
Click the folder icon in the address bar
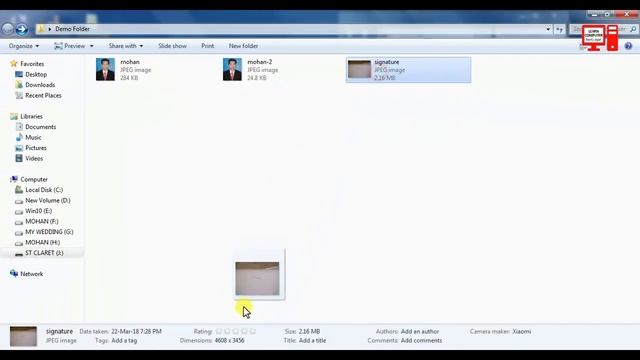coord(40,29)
